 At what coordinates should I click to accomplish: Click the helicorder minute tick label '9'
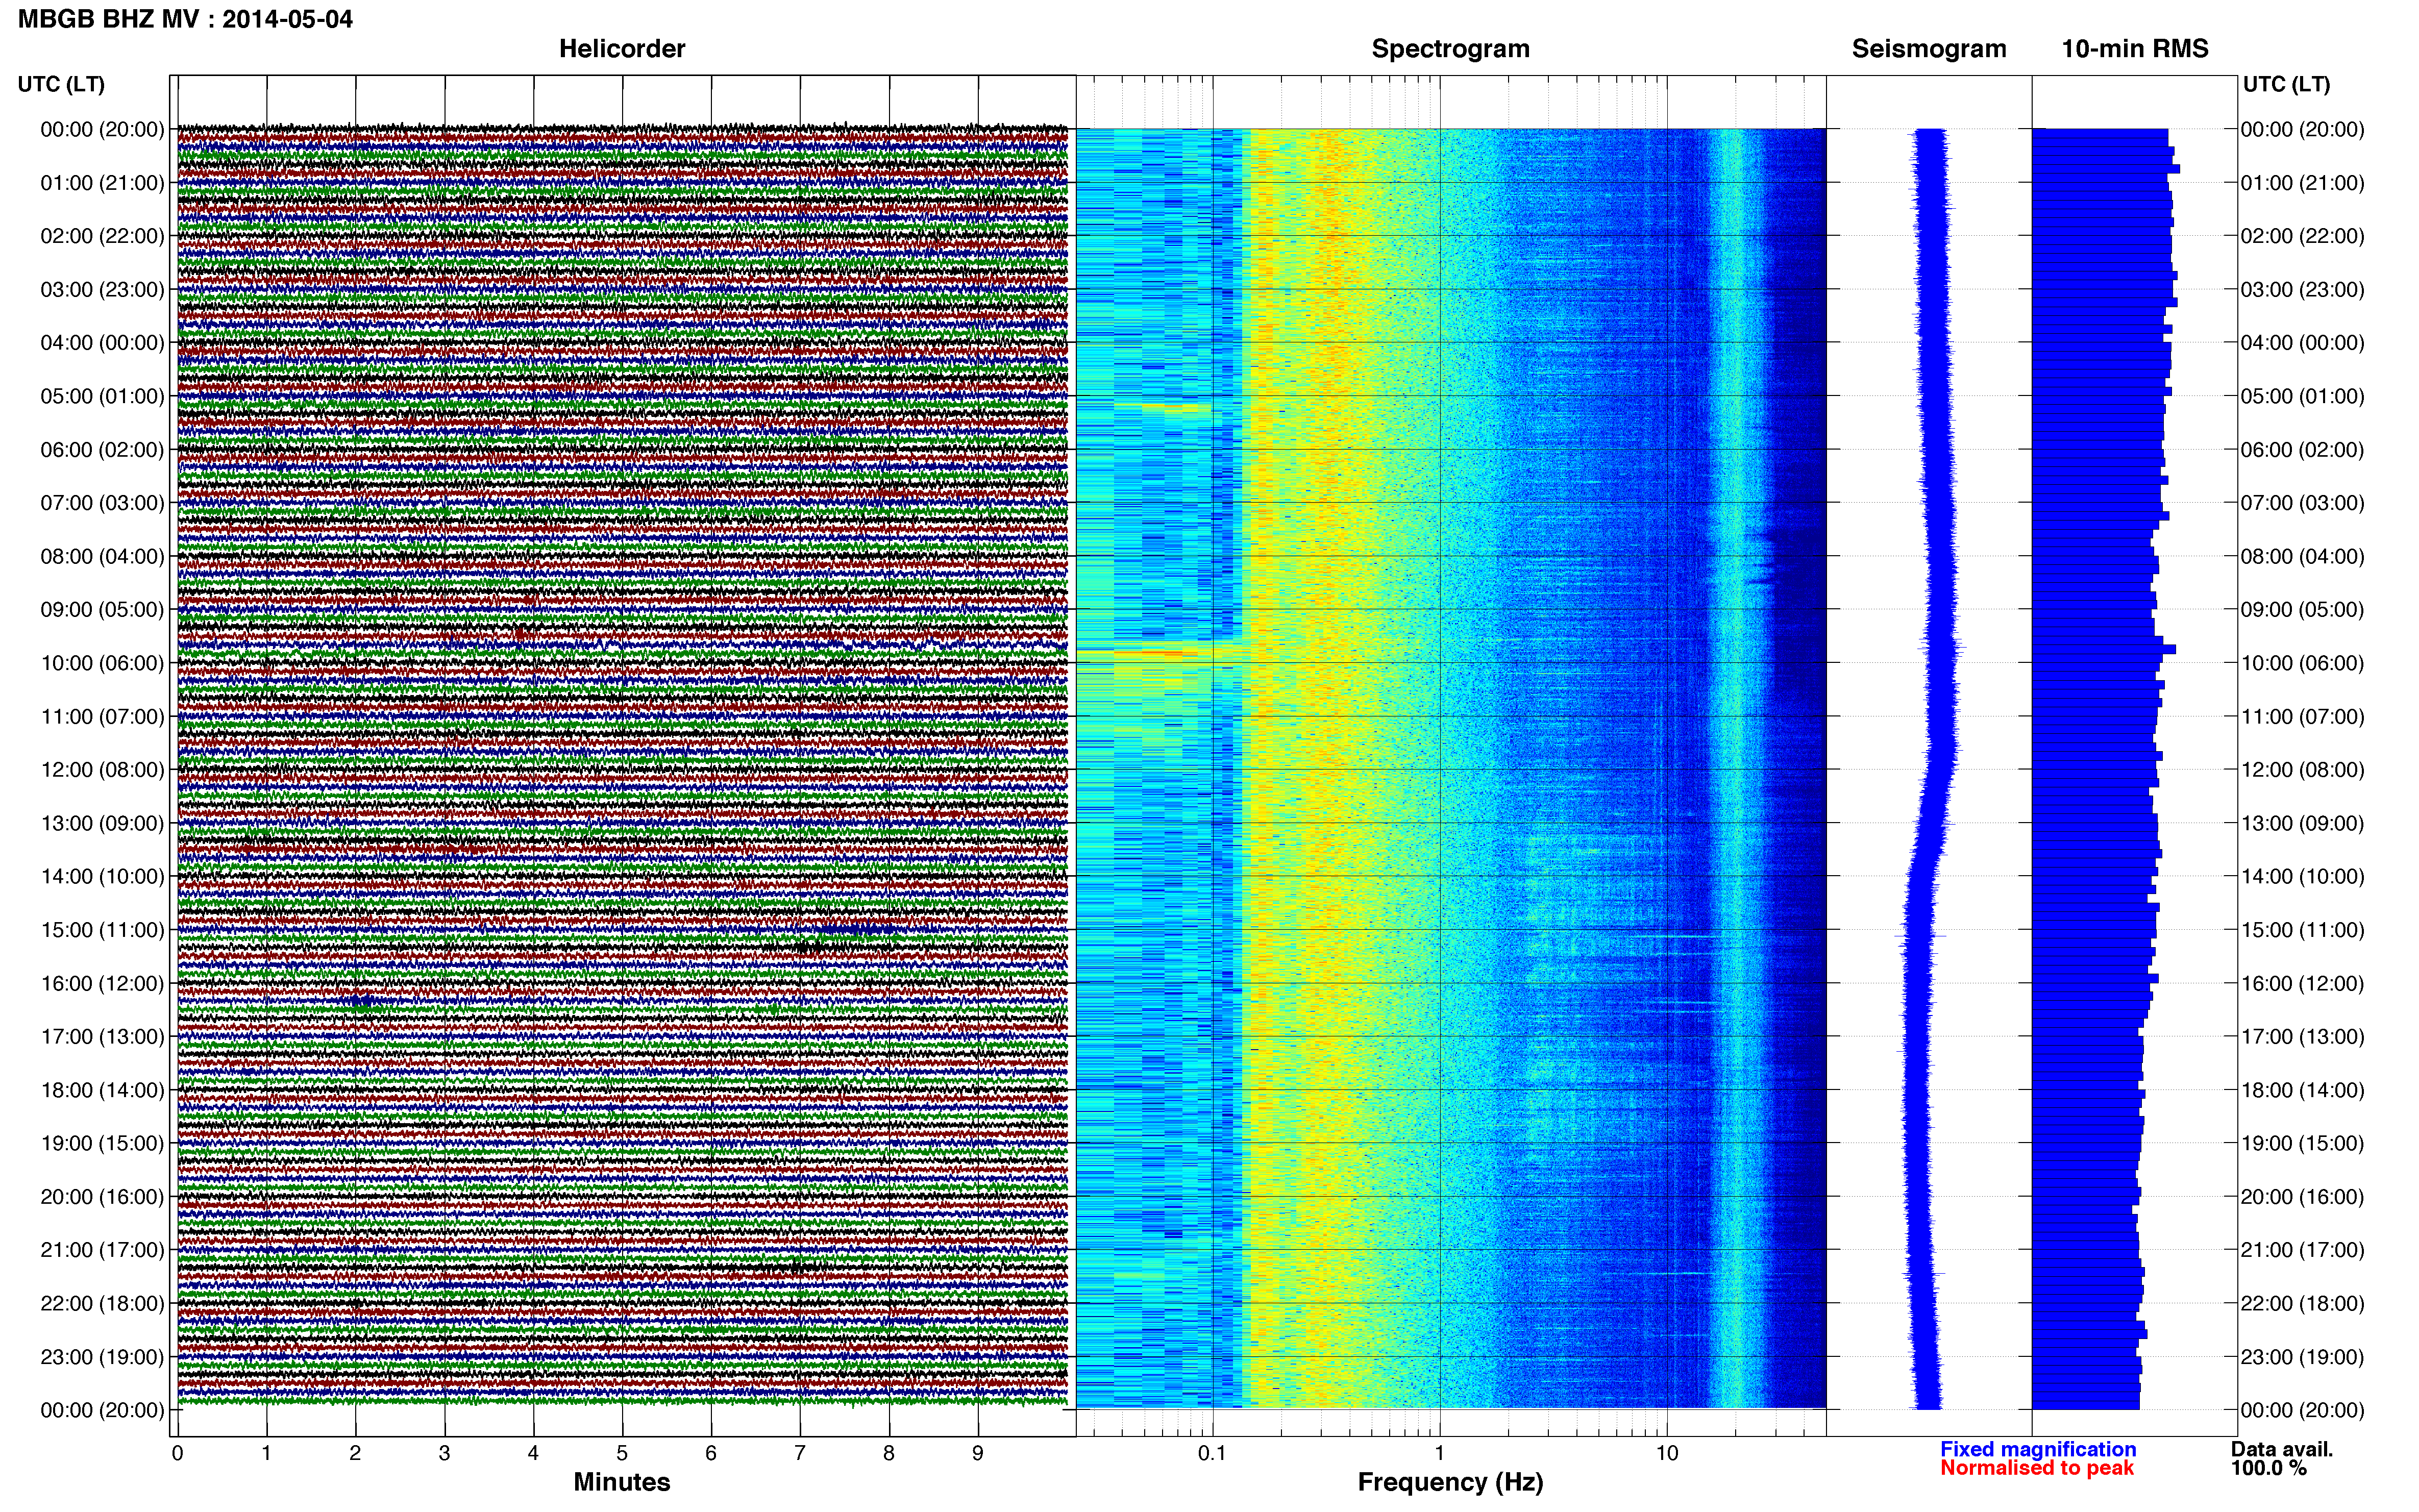(978, 1453)
